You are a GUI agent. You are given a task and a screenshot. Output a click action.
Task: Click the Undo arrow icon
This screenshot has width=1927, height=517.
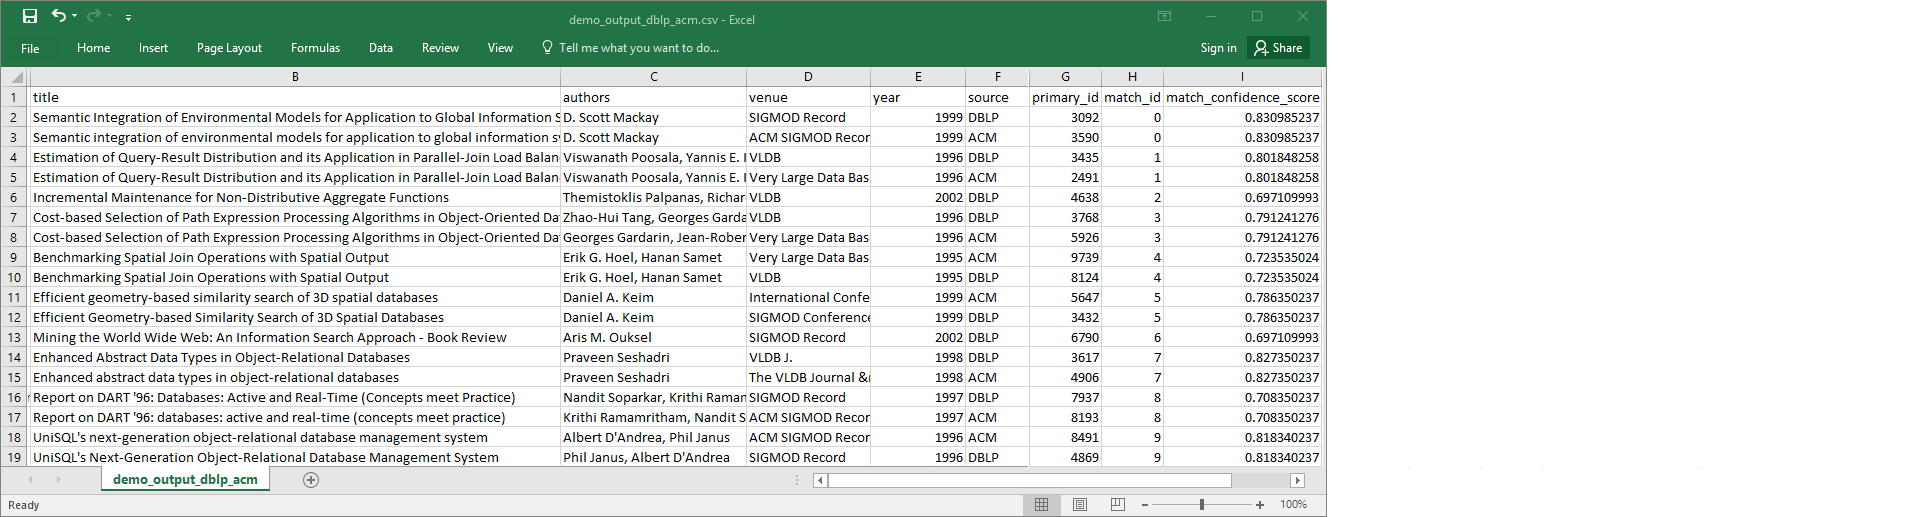click(x=59, y=16)
